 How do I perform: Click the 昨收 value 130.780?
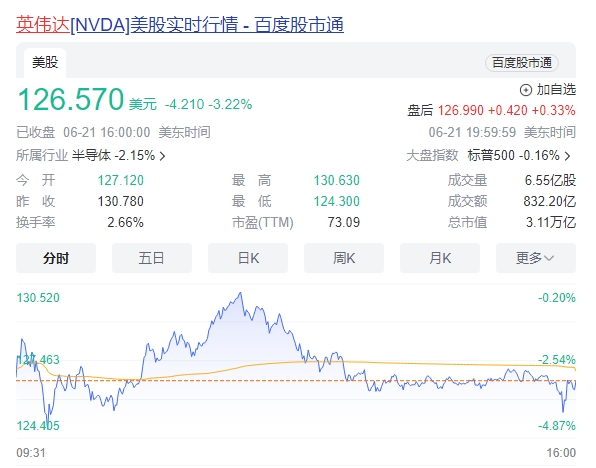[120, 201]
